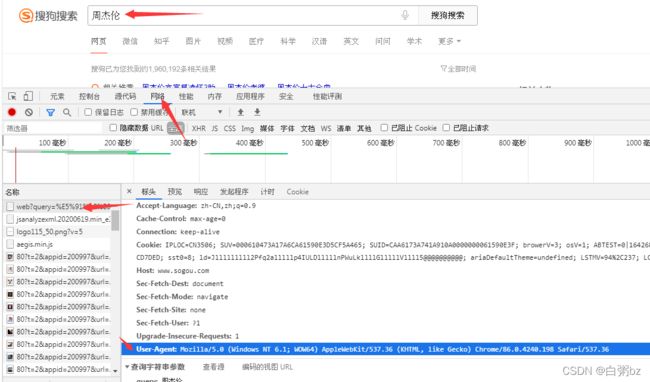Click the inspect element picker icon
650x382 pixels.
point(12,96)
